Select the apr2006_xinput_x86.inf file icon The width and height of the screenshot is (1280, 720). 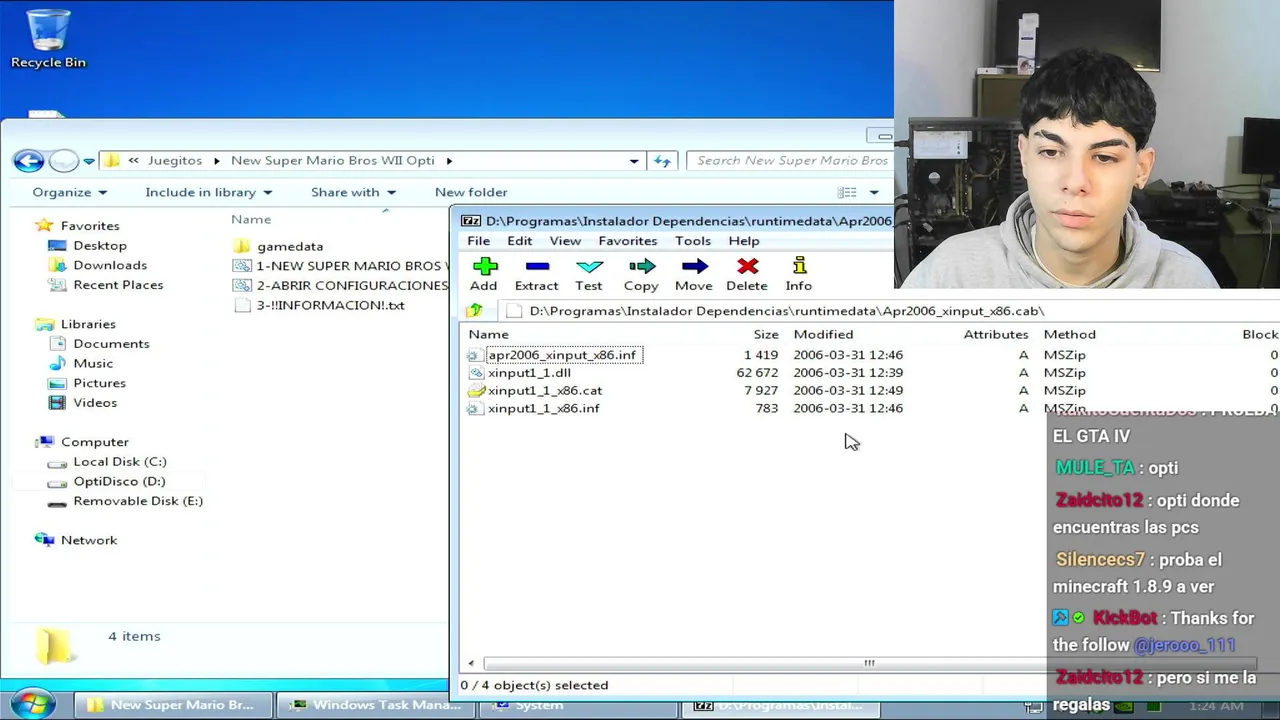(475, 355)
